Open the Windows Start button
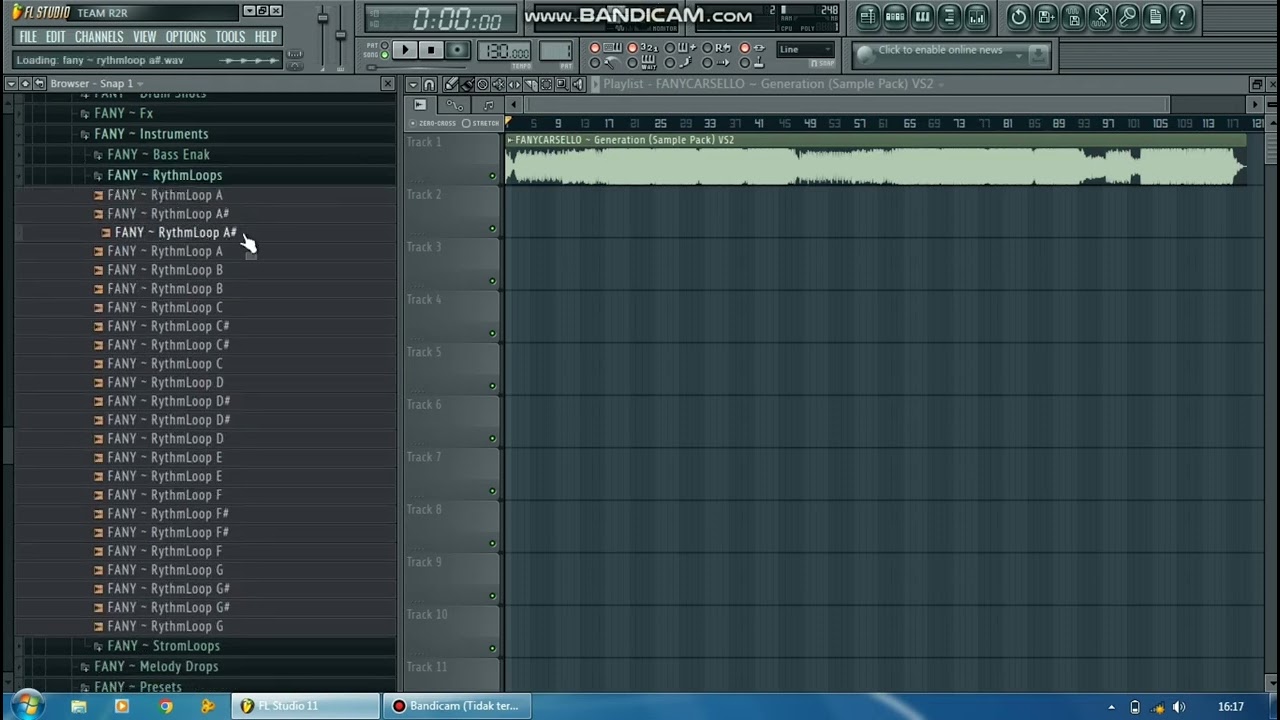Viewport: 1280px width, 720px height. [26, 705]
